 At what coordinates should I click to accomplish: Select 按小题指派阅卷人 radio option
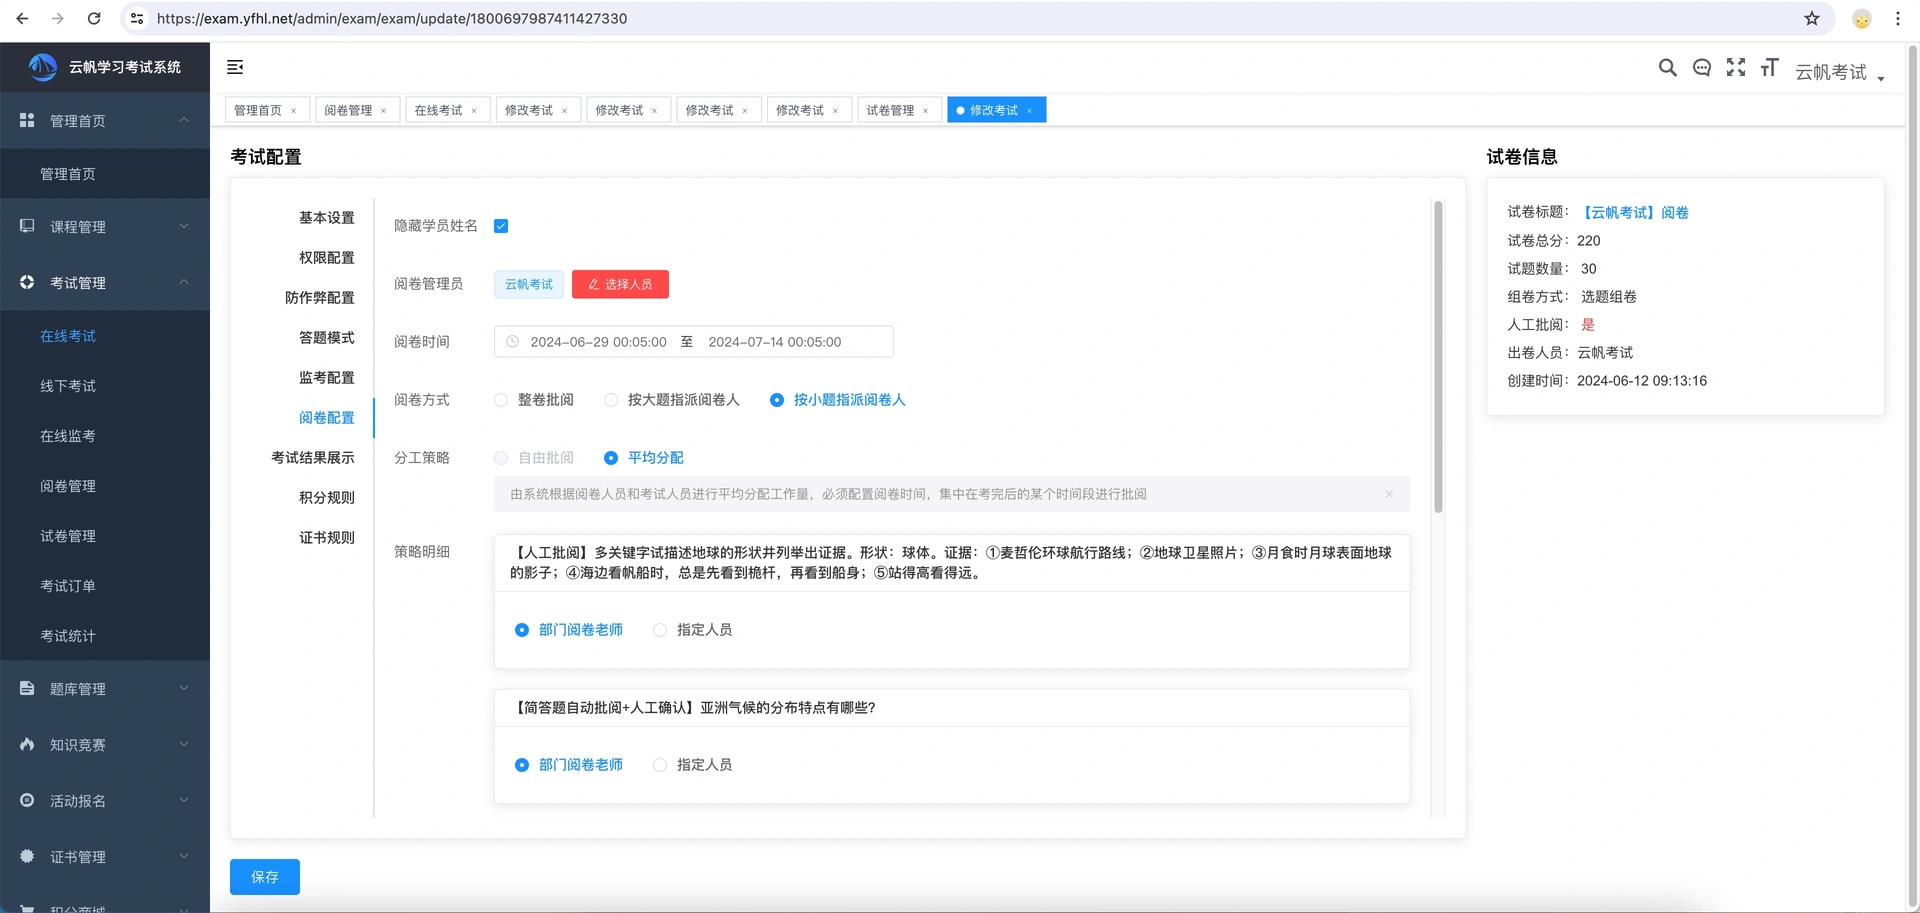(x=838, y=400)
